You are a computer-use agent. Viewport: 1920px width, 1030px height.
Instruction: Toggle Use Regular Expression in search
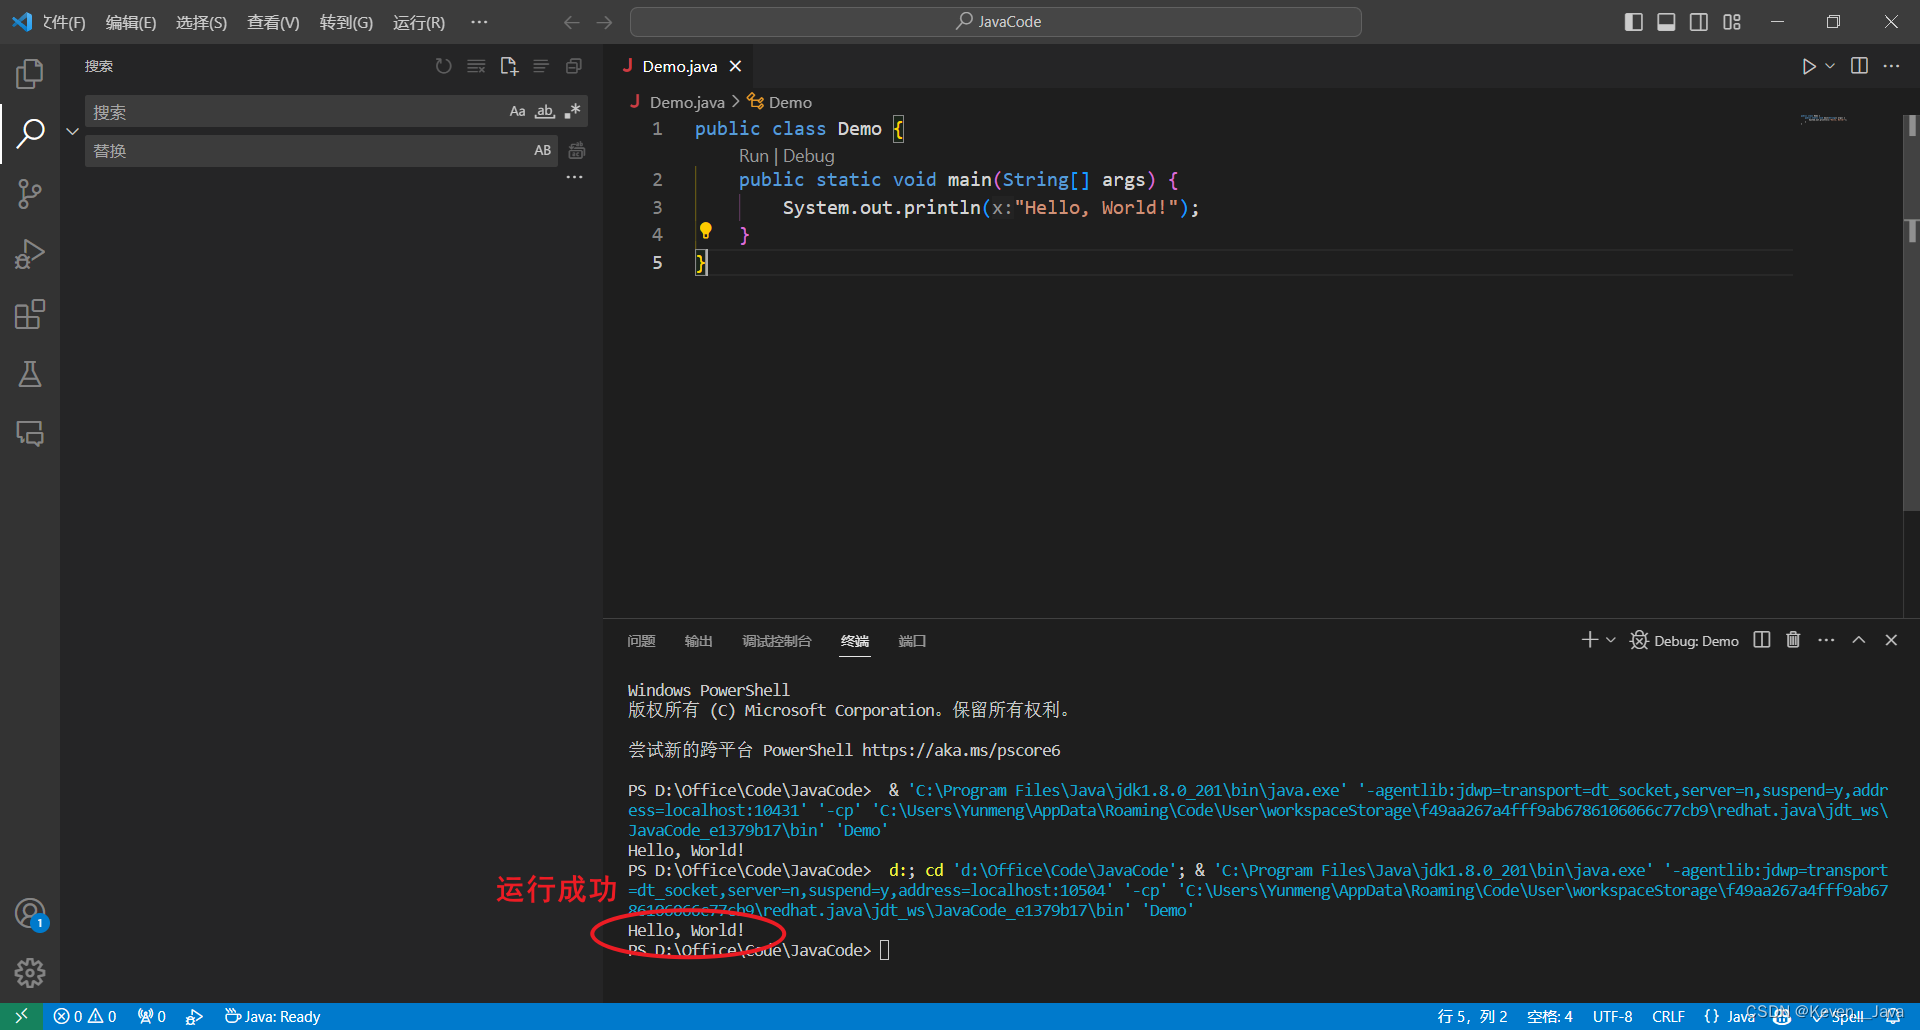[x=572, y=111]
